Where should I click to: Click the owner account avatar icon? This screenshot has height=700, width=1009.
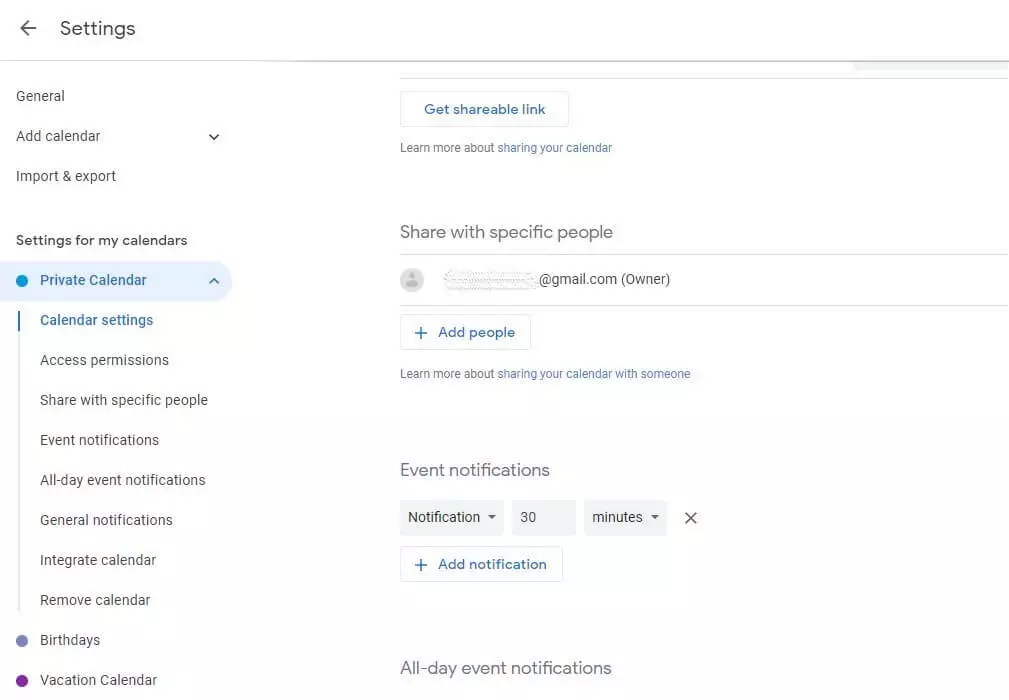pyautogui.click(x=412, y=280)
